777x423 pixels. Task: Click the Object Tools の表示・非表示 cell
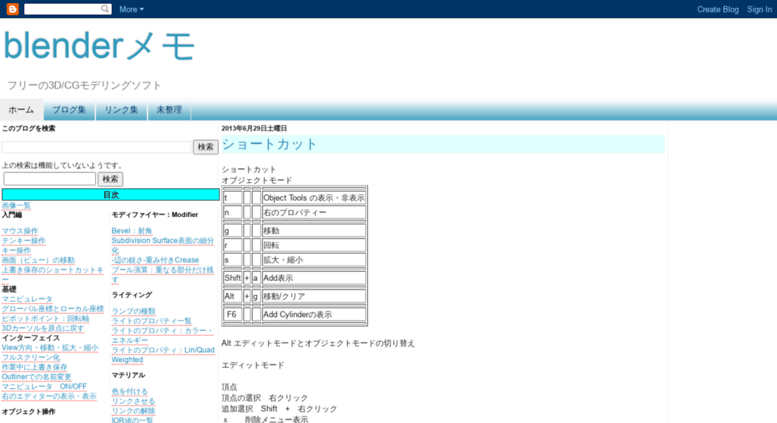click(x=314, y=198)
